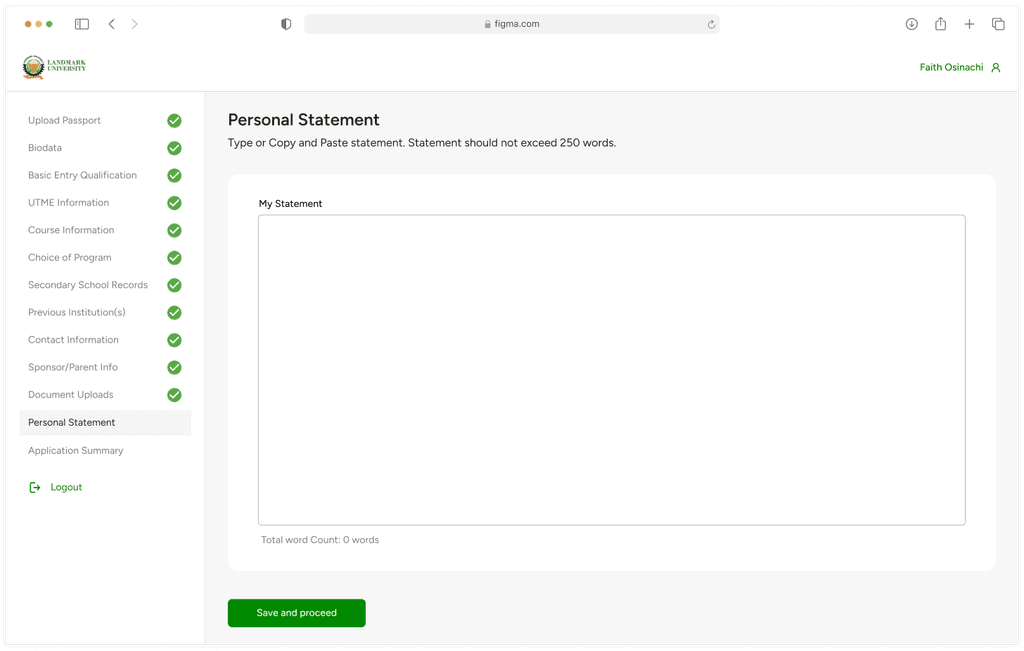Click the browser sidebar toggle icon
Viewport: 1024px width, 651px height.
(x=82, y=24)
